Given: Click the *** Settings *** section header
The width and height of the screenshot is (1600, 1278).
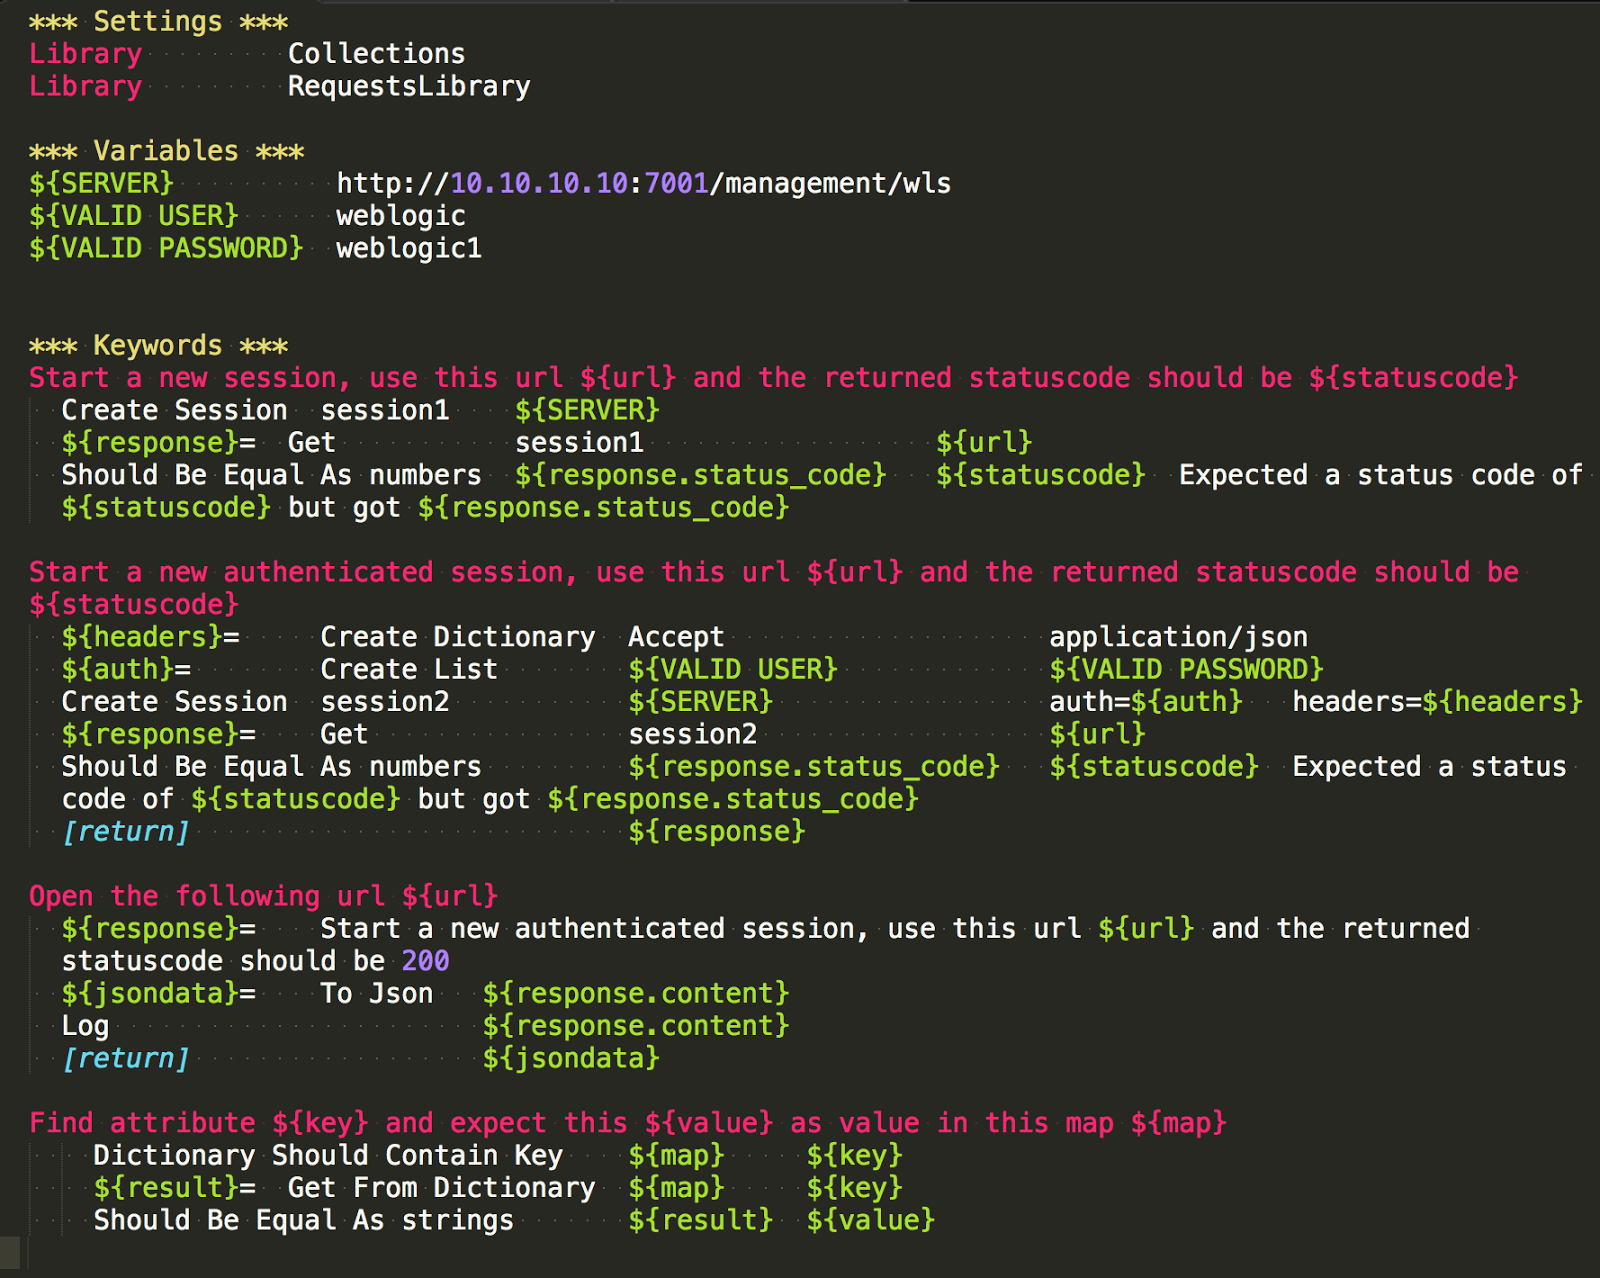Looking at the screenshot, I should [x=158, y=21].
